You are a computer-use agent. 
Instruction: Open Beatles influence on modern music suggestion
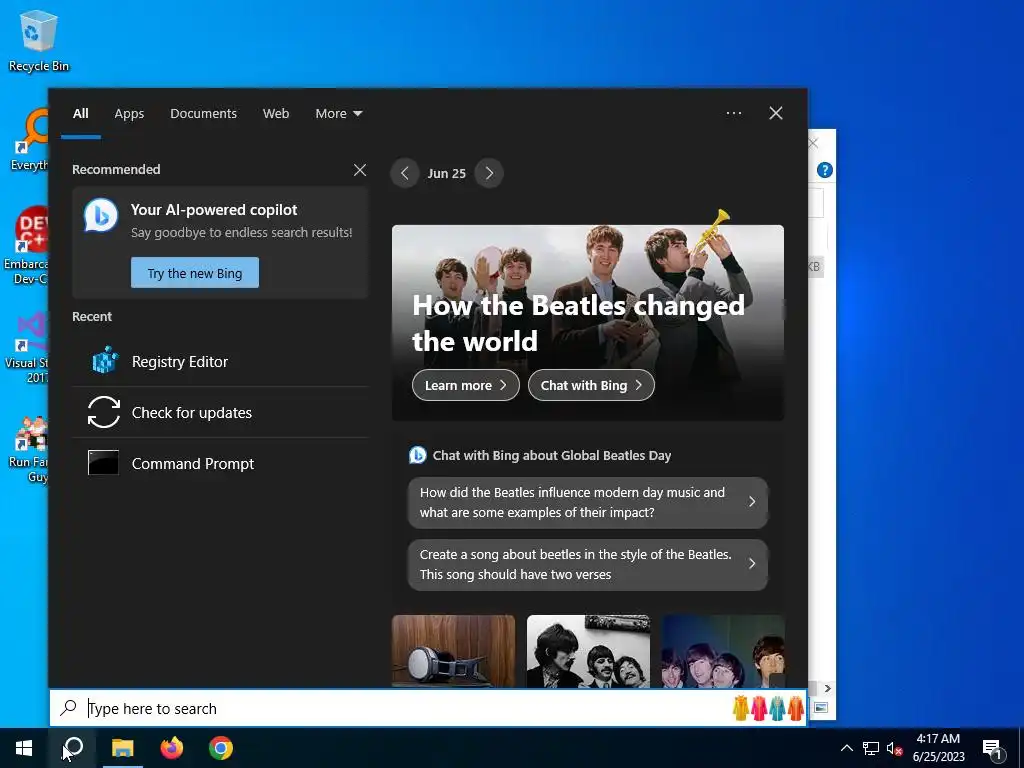(588, 502)
